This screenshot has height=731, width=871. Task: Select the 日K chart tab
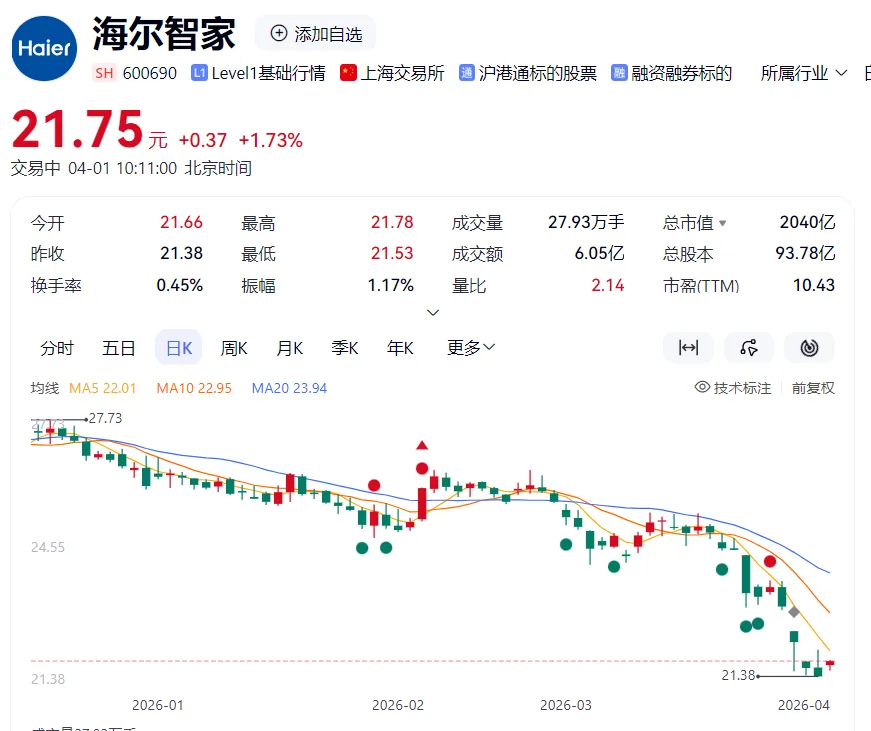tap(178, 347)
